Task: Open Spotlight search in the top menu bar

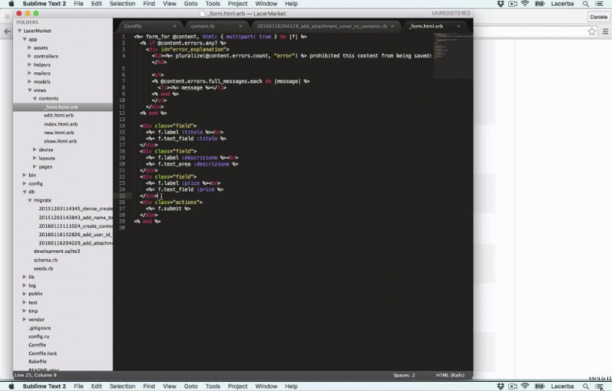Action: tap(586, 4)
